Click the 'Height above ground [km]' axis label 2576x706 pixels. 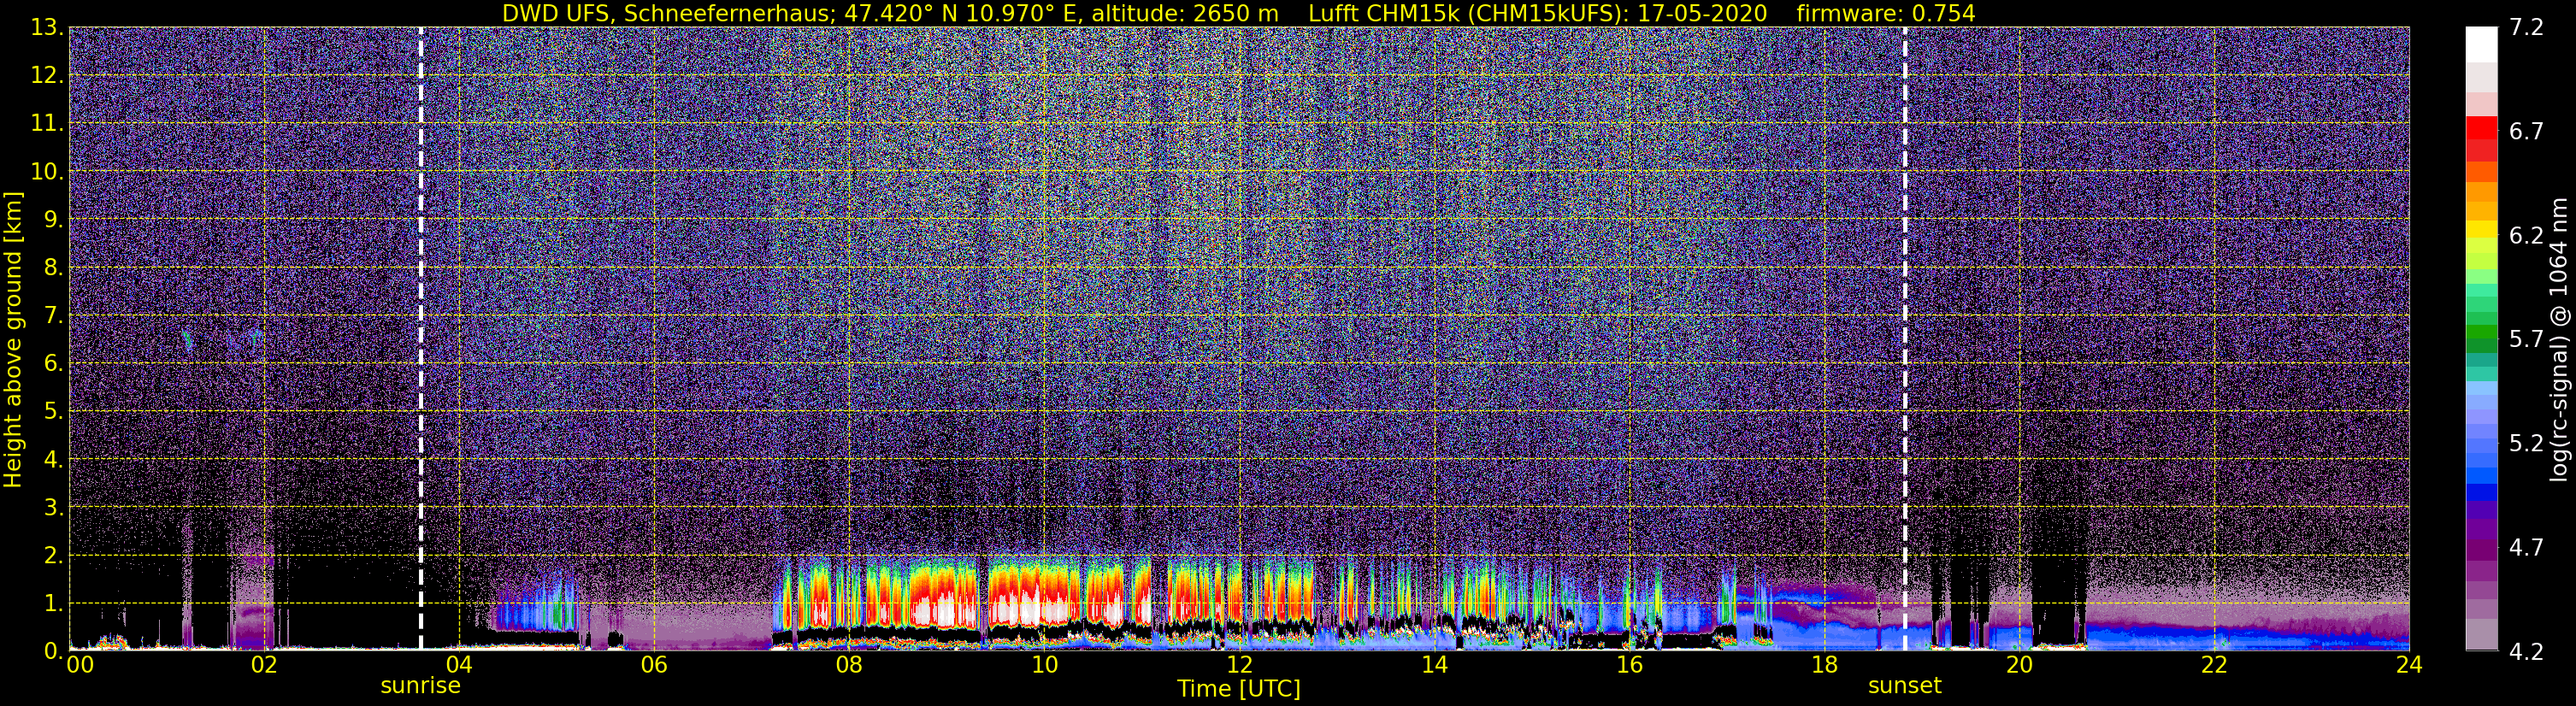click(13, 340)
